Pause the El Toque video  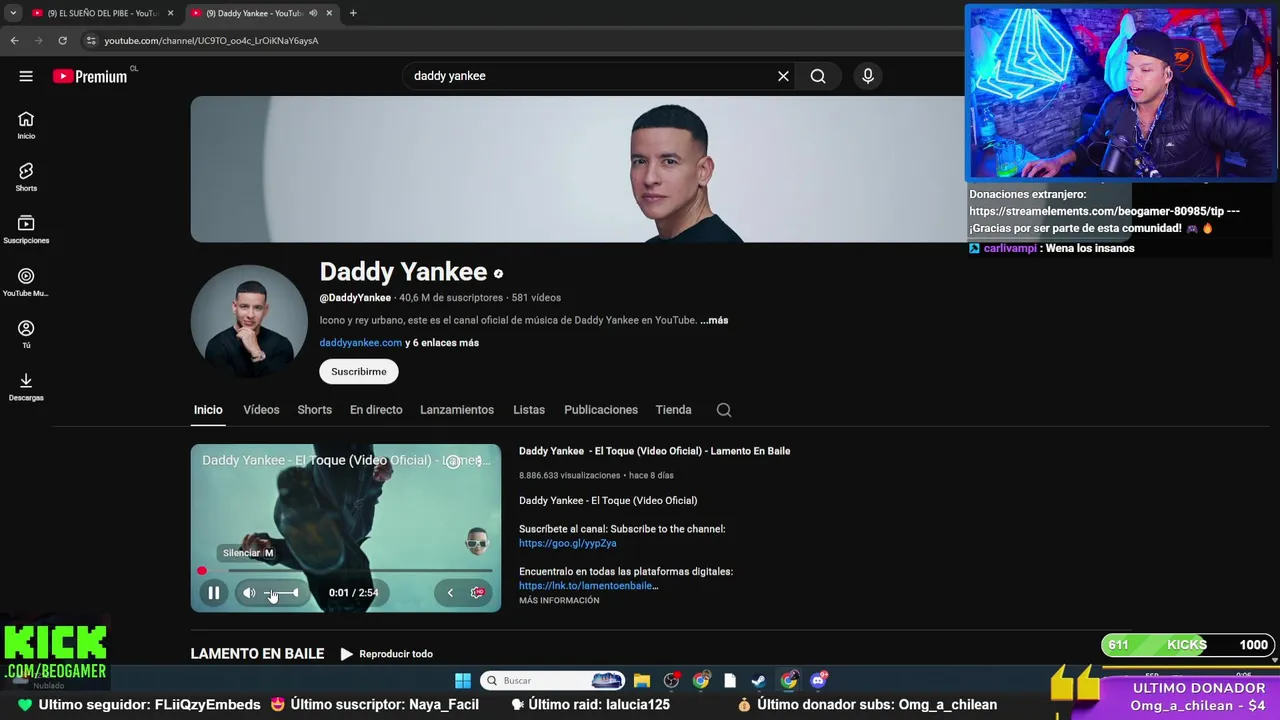point(213,593)
